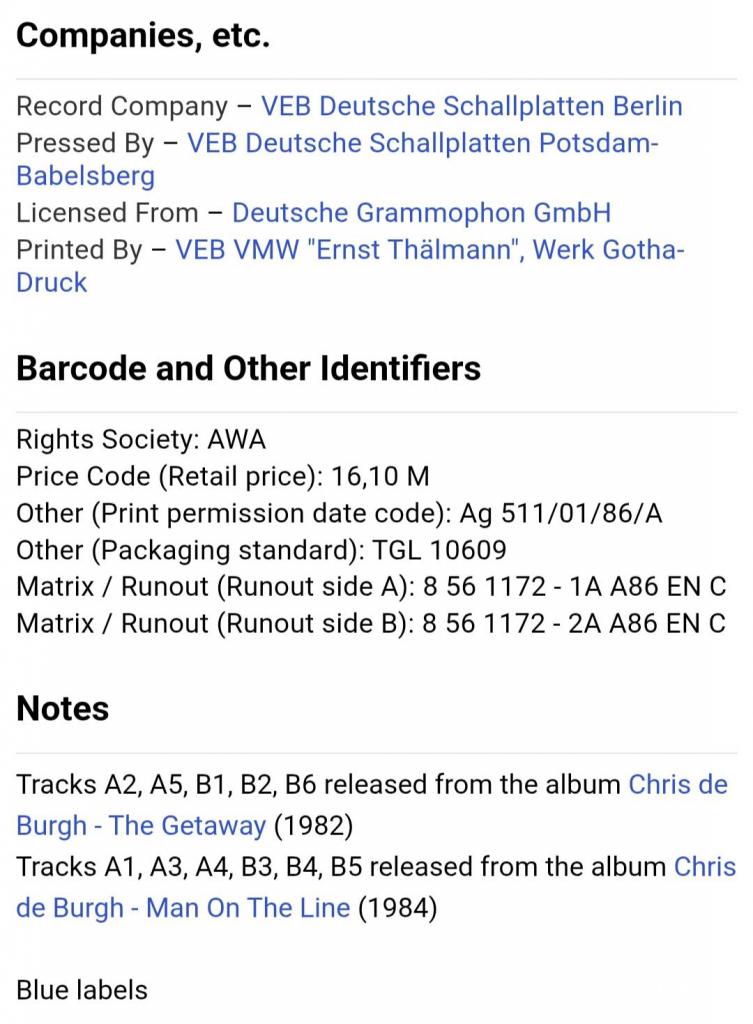Click the packaging standard TGL 10609 line

[261, 550]
